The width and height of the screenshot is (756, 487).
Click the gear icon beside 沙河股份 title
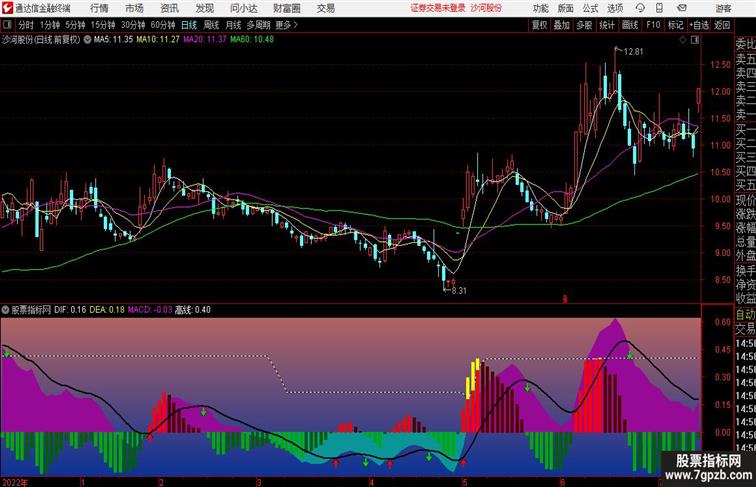pyautogui.click(x=87, y=40)
